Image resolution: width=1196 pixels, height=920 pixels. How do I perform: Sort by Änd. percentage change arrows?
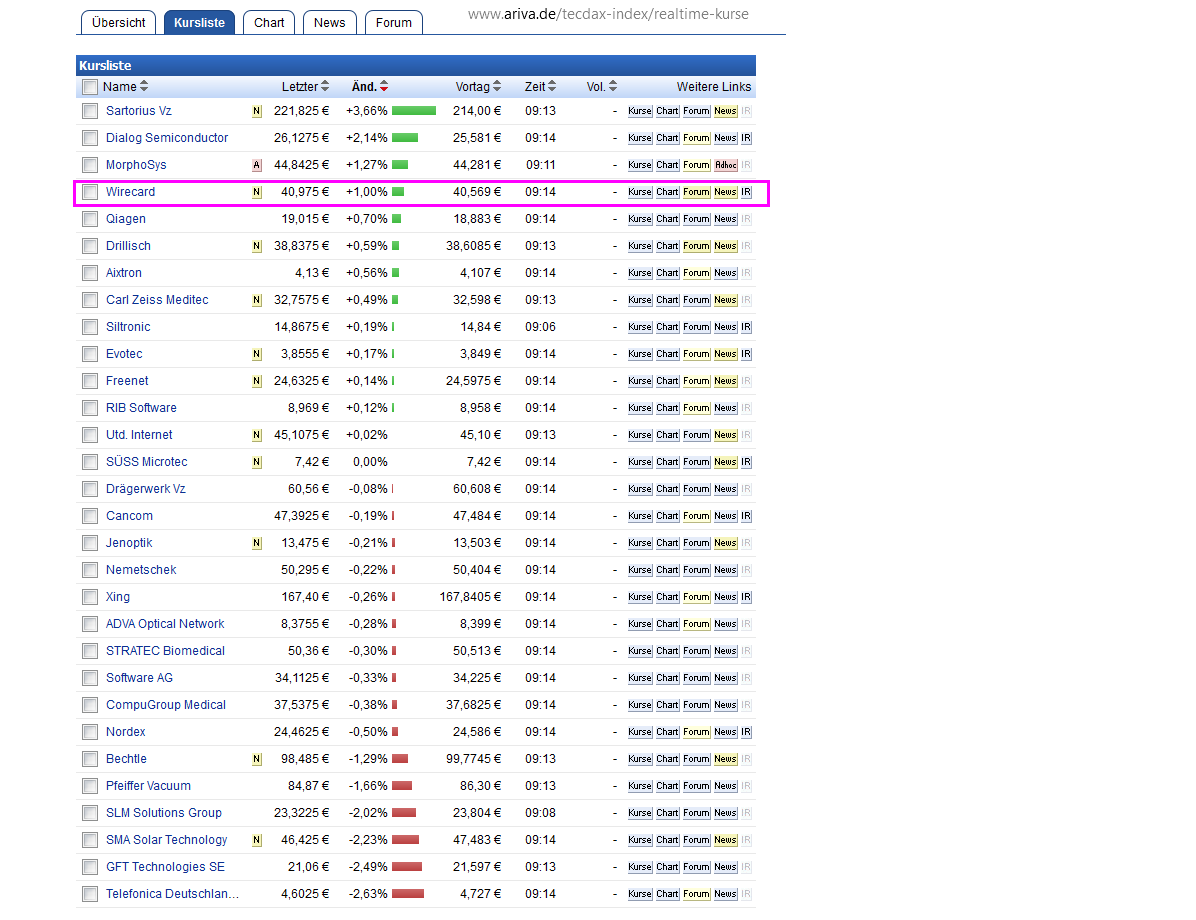(x=384, y=87)
